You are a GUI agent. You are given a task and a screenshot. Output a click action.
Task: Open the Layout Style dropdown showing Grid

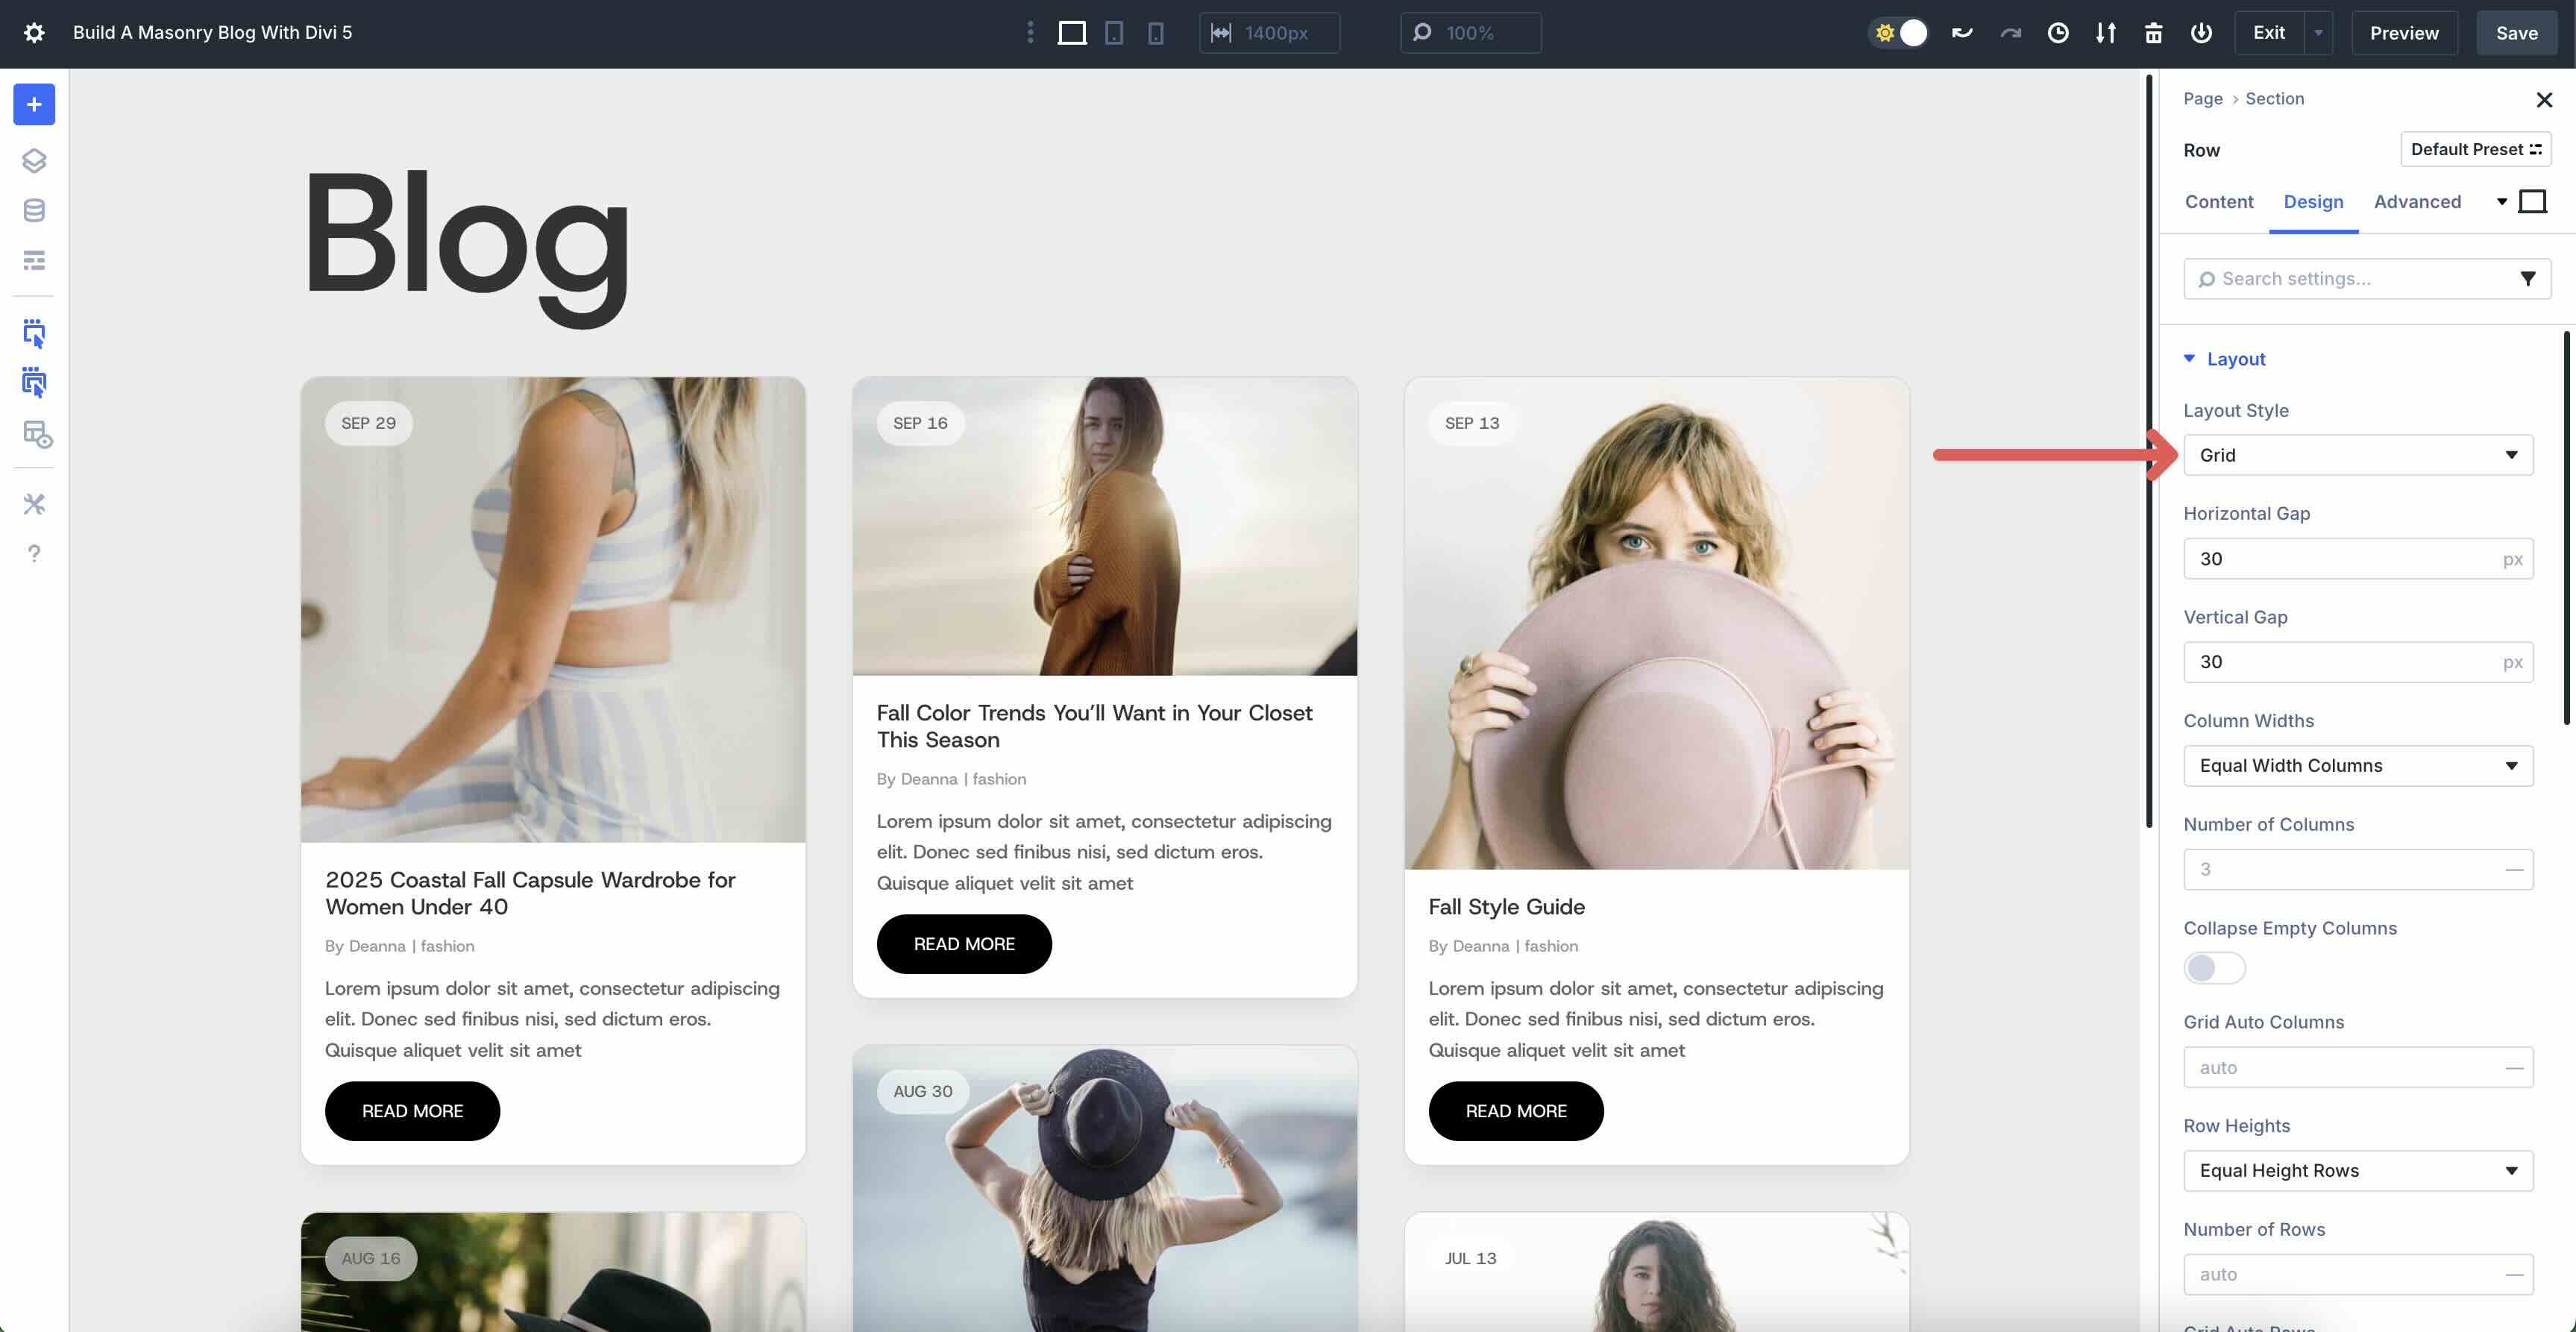(x=2357, y=455)
